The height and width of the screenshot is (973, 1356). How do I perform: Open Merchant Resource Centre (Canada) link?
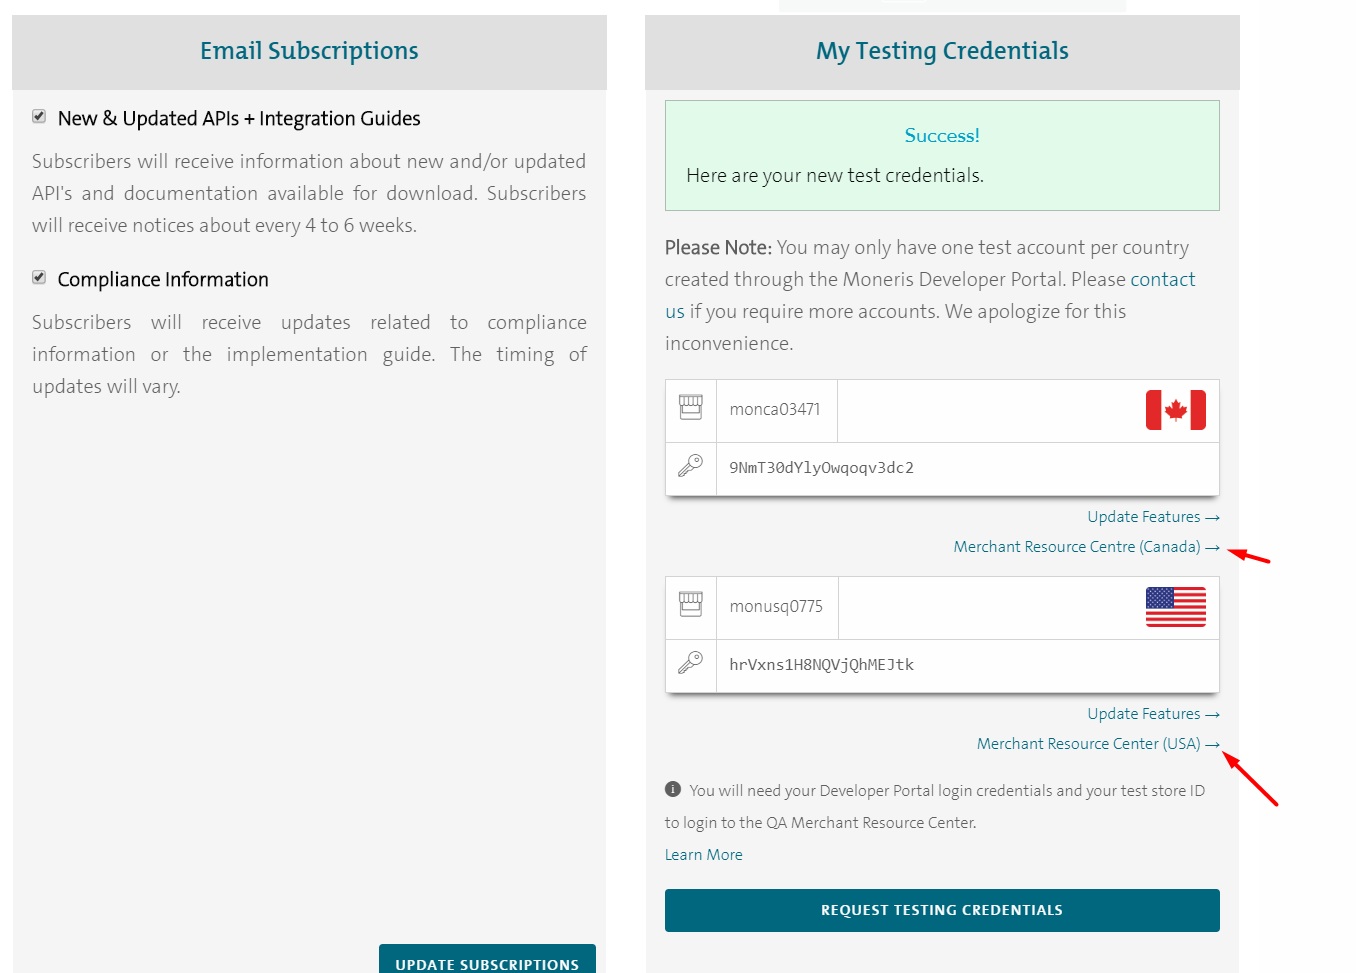1086,547
